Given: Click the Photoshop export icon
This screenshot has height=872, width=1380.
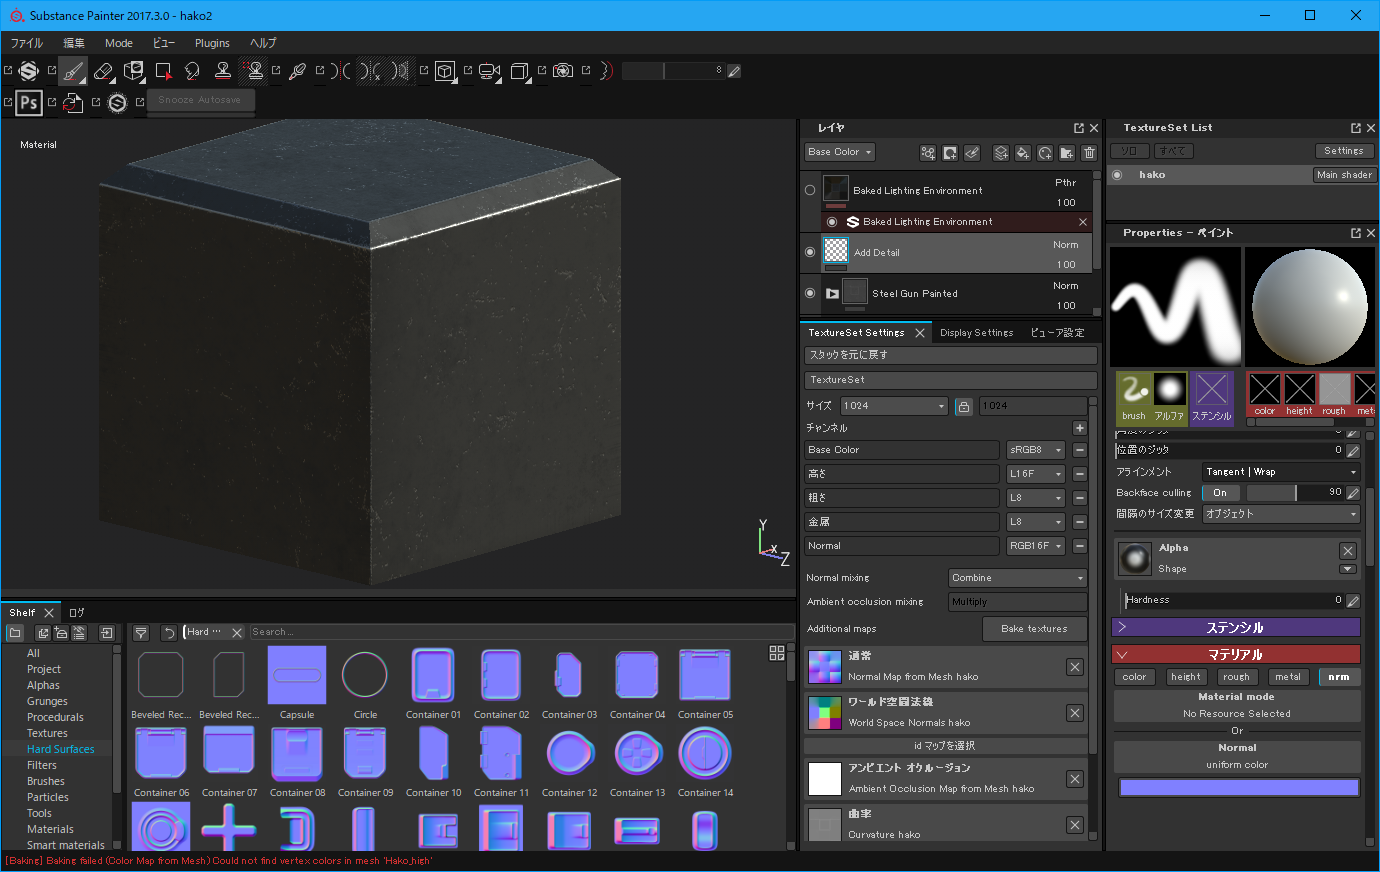Looking at the screenshot, I should click(x=29, y=102).
